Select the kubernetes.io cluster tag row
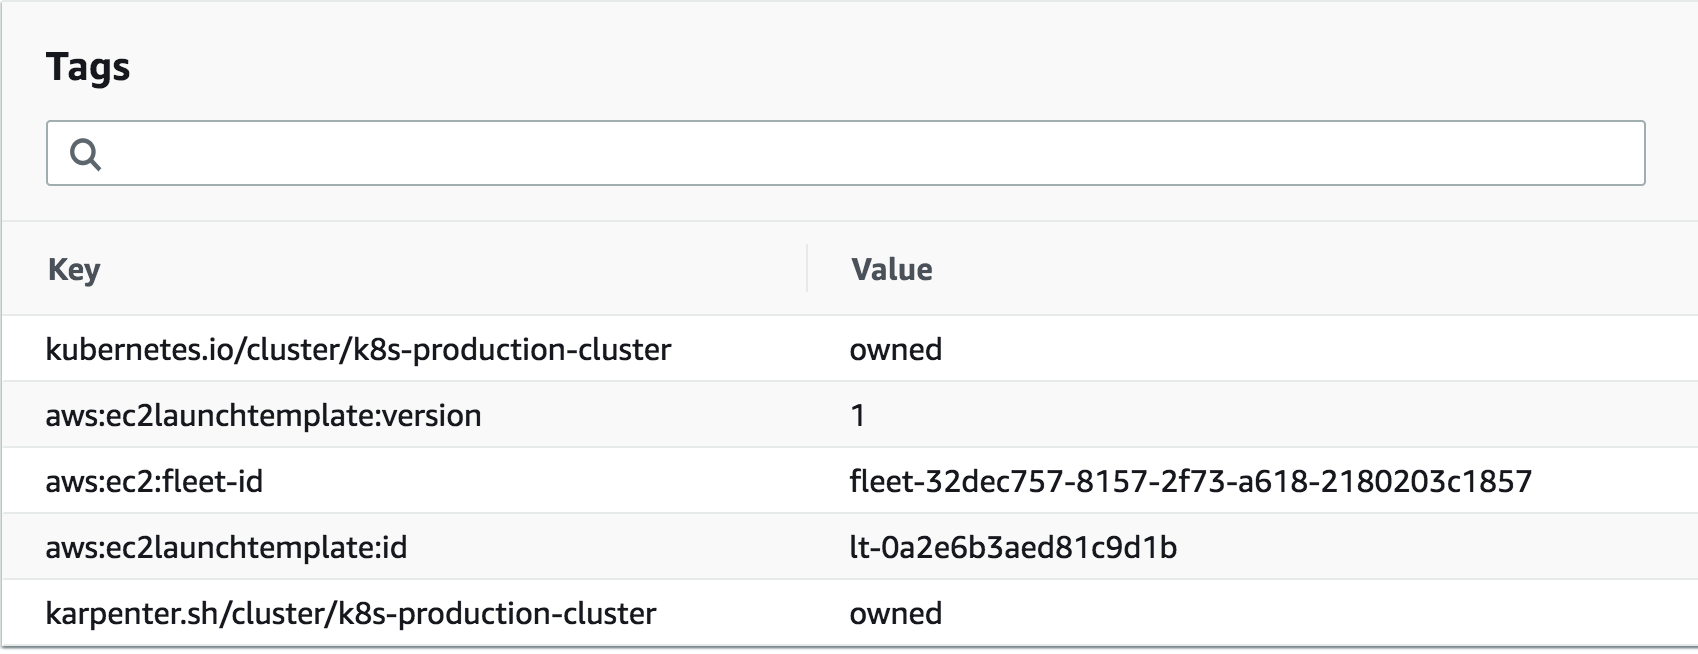1698x654 pixels. pos(849,349)
